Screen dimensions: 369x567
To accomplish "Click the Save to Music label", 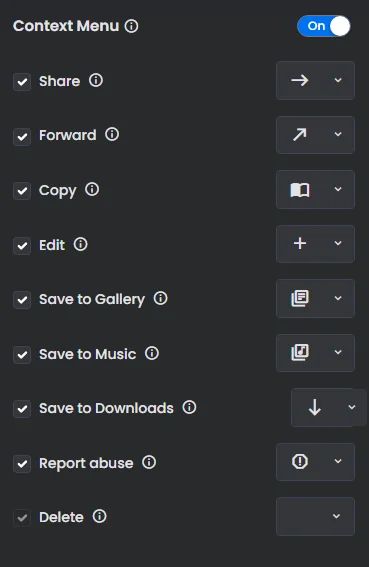I will 88,354.
